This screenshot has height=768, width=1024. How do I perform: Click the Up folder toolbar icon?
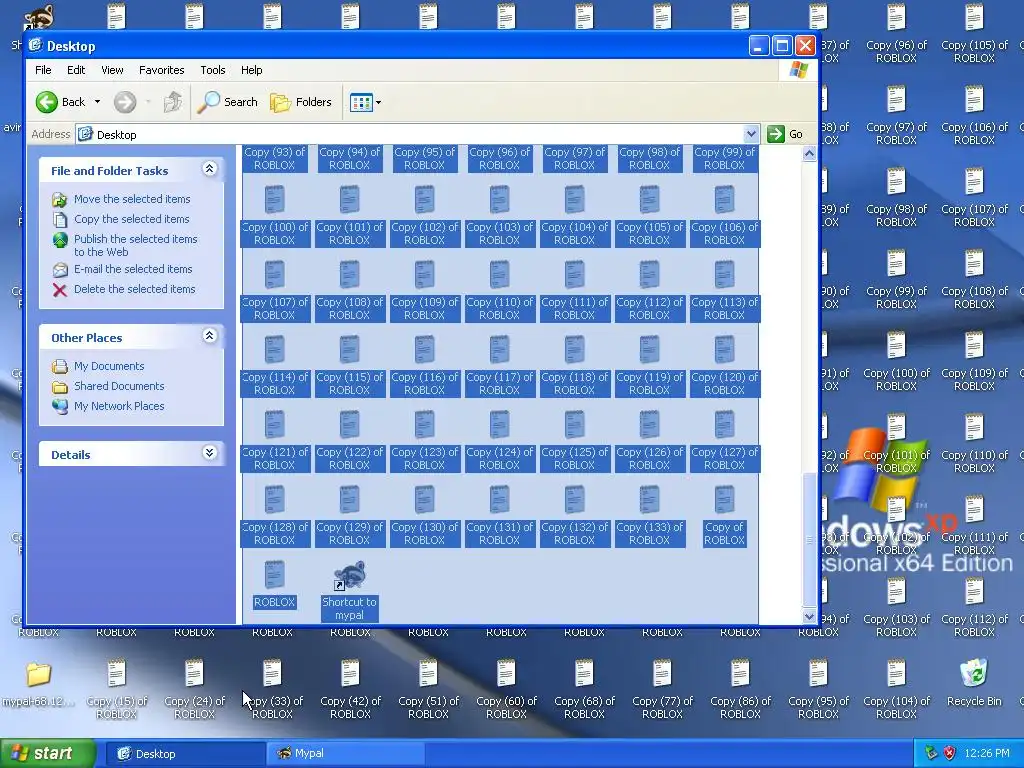click(172, 102)
